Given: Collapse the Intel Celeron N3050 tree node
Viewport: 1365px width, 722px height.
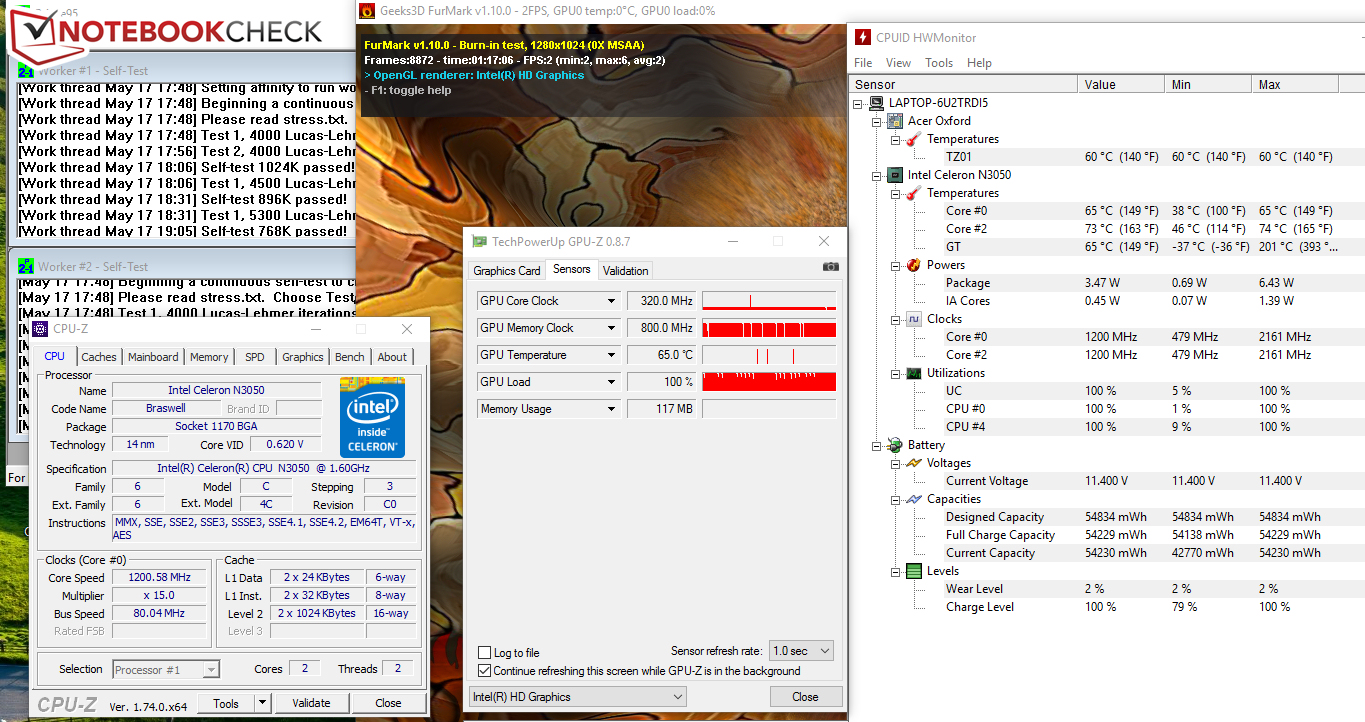Looking at the screenshot, I should [x=877, y=175].
